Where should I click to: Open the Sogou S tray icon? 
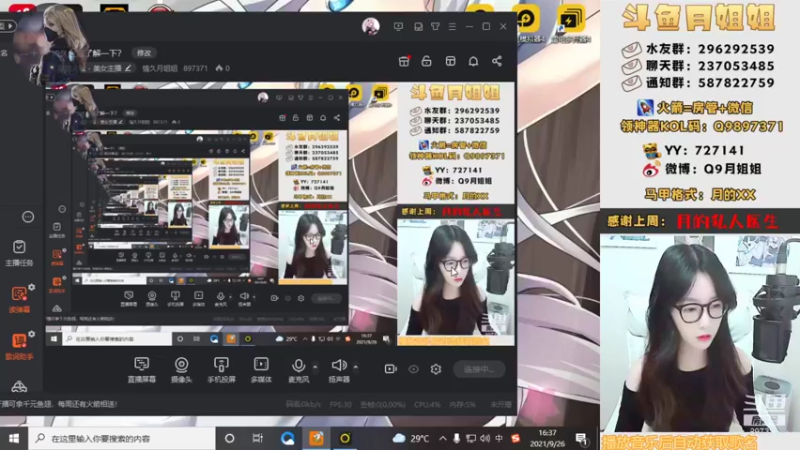(x=515, y=438)
